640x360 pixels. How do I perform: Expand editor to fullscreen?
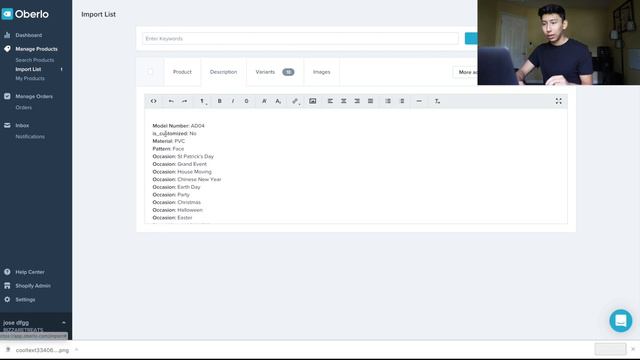pyautogui.click(x=558, y=101)
